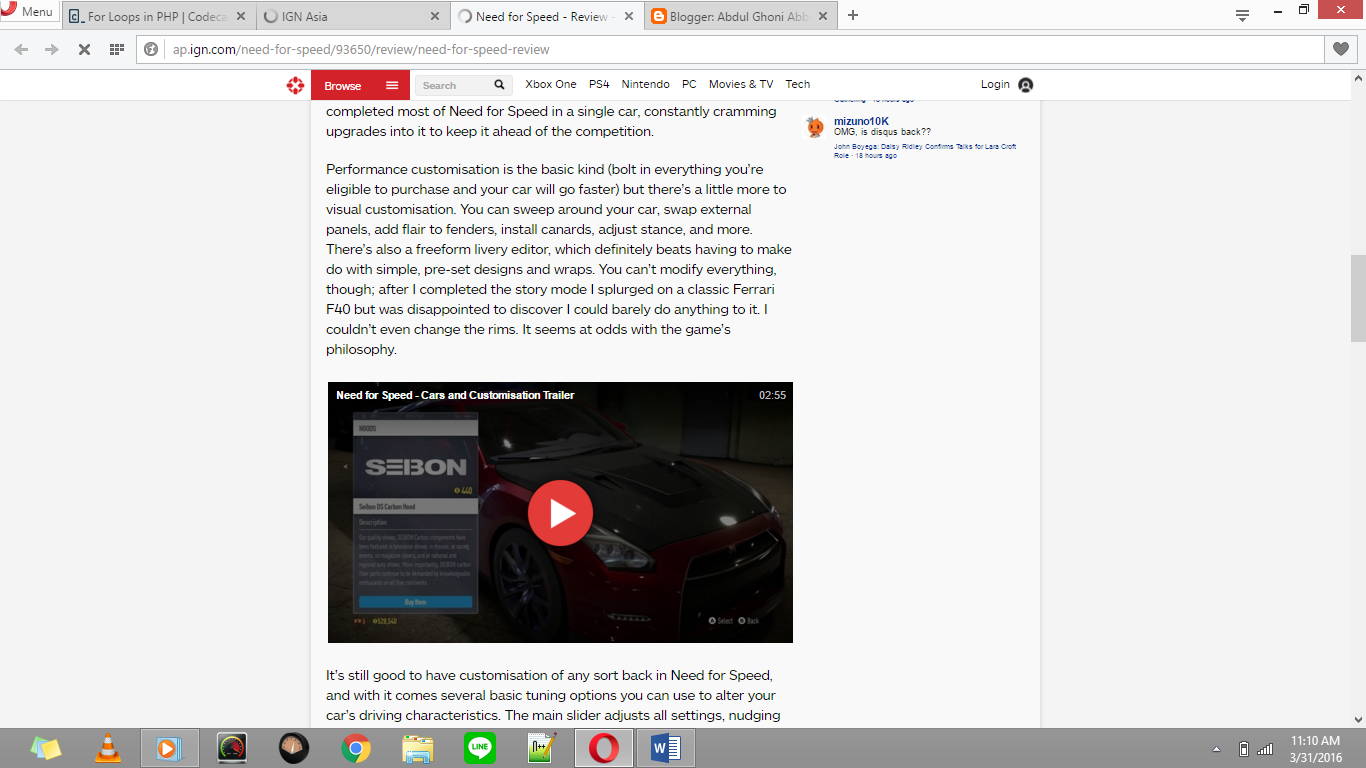Image resolution: width=1366 pixels, height=768 pixels.
Task: Bookmark page with the heart icon
Action: [x=1341, y=49]
